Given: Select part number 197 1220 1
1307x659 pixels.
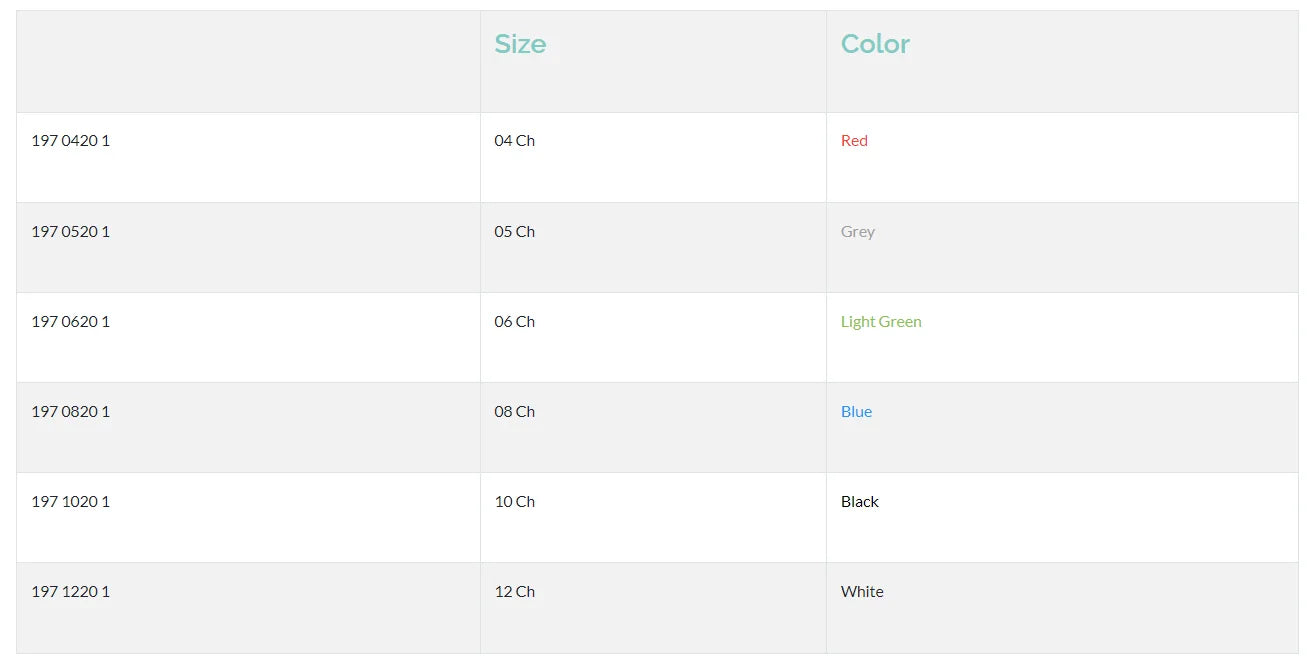Looking at the screenshot, I should (71, 592).
